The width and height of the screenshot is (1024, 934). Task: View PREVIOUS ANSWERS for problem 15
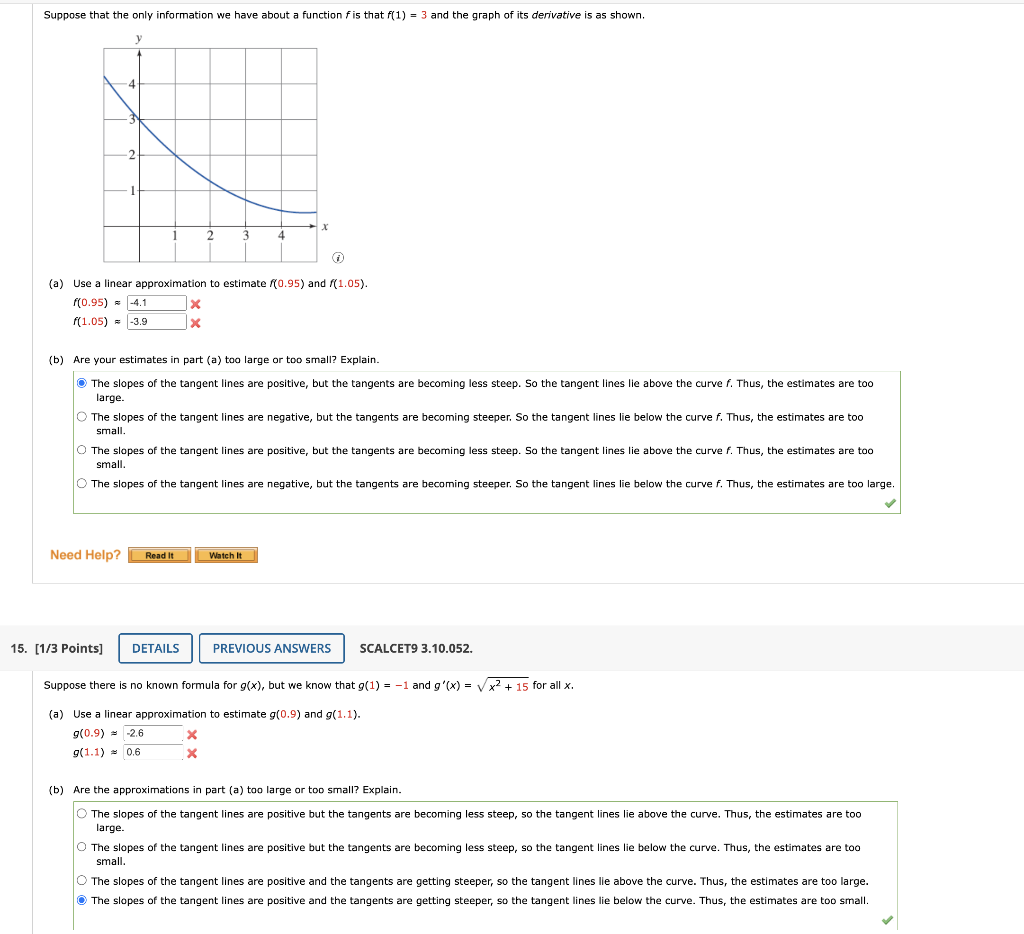271,648
